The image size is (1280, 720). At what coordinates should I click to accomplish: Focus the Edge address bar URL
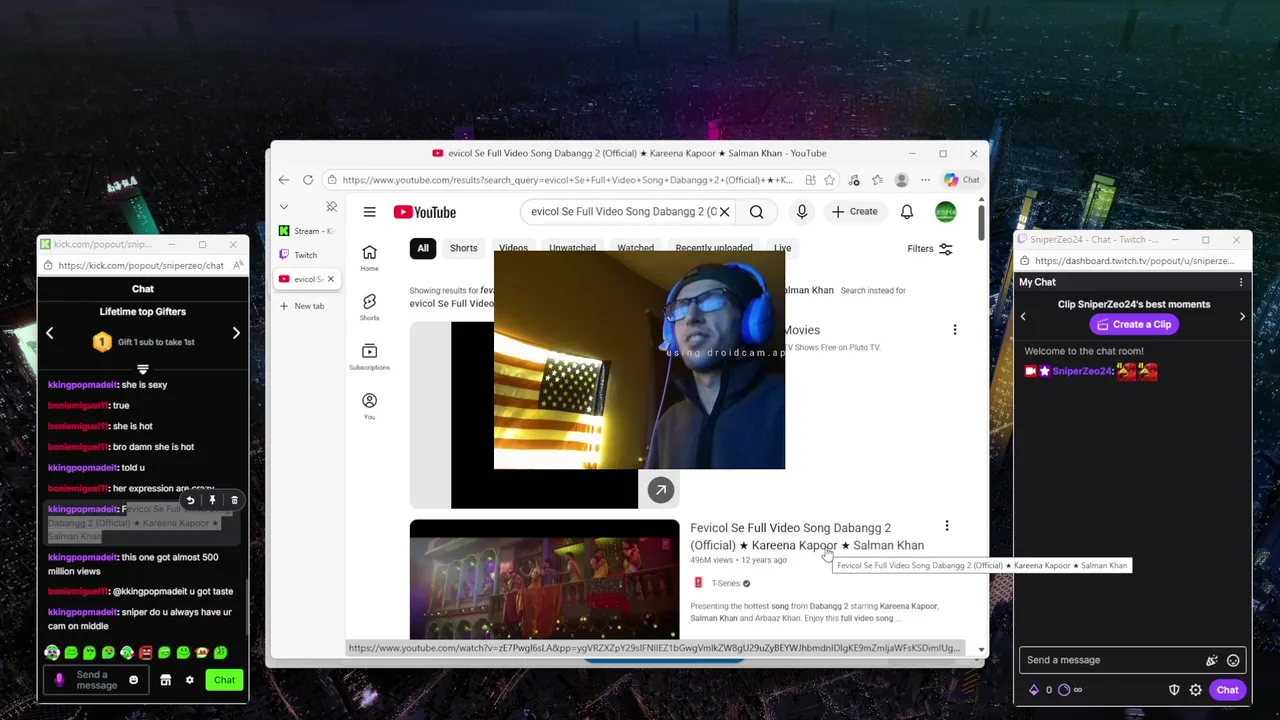coord(567,180)
